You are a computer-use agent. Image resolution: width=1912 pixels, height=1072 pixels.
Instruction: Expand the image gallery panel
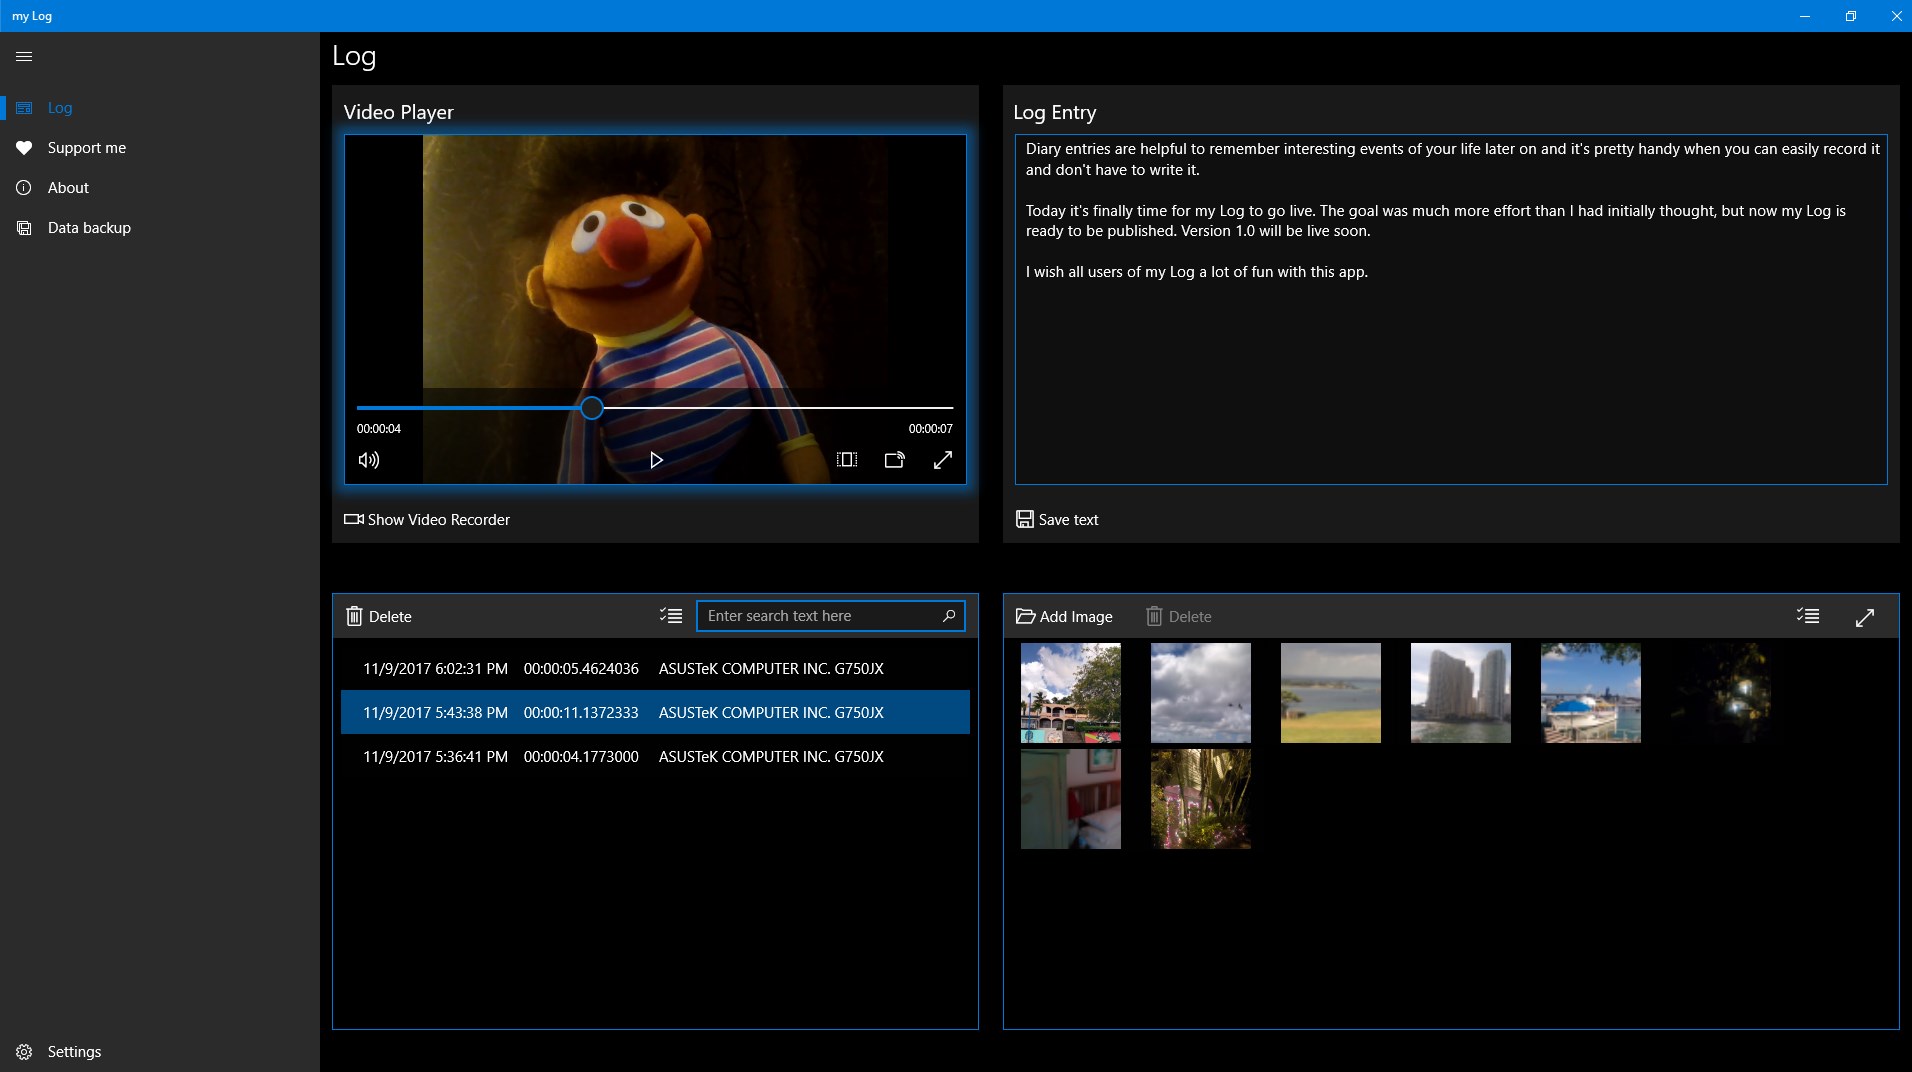1865,617
